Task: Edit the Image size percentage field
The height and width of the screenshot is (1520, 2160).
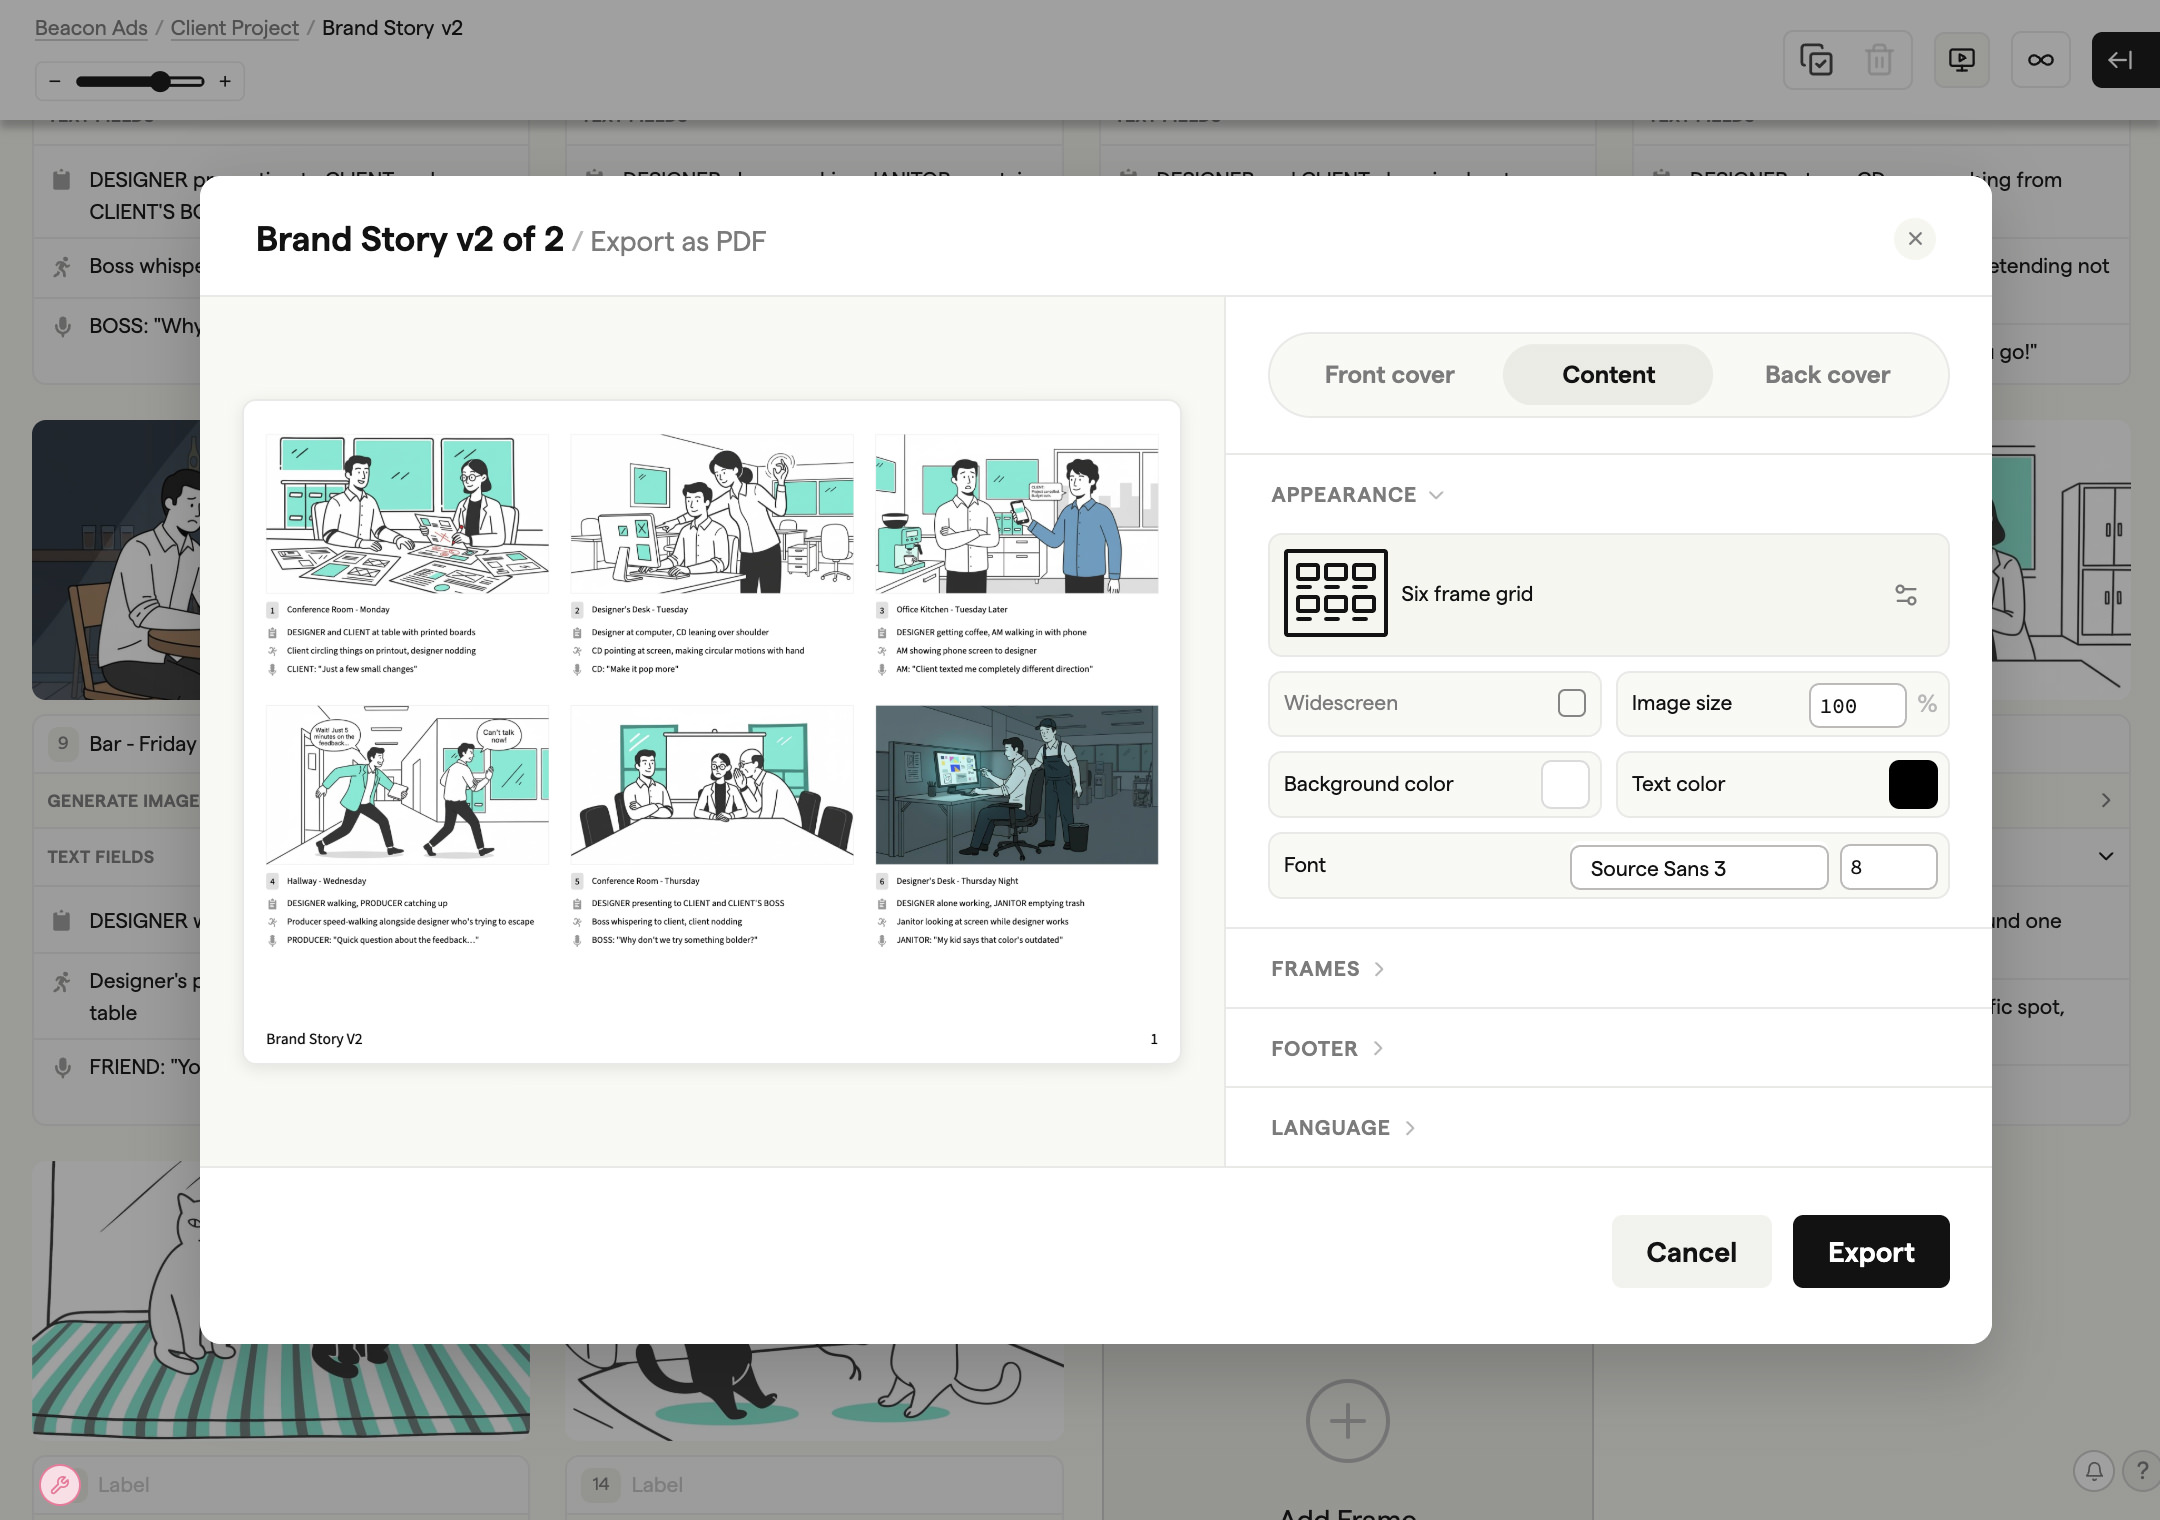Action: click(x=1856, y=705)
